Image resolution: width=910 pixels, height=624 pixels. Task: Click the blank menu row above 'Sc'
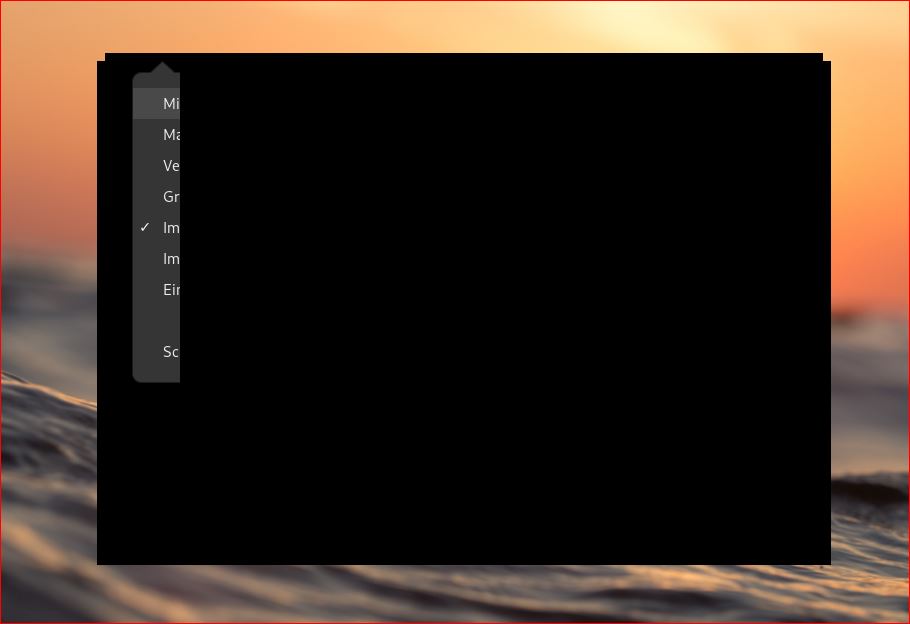[x=158, y=321]
